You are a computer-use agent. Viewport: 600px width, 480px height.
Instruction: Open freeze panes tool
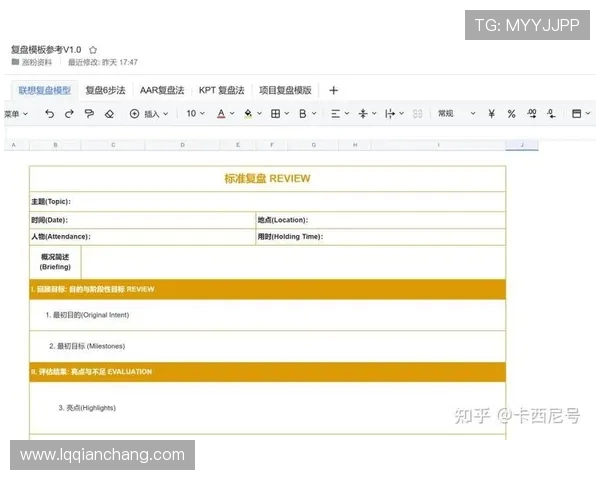[577, 114]
